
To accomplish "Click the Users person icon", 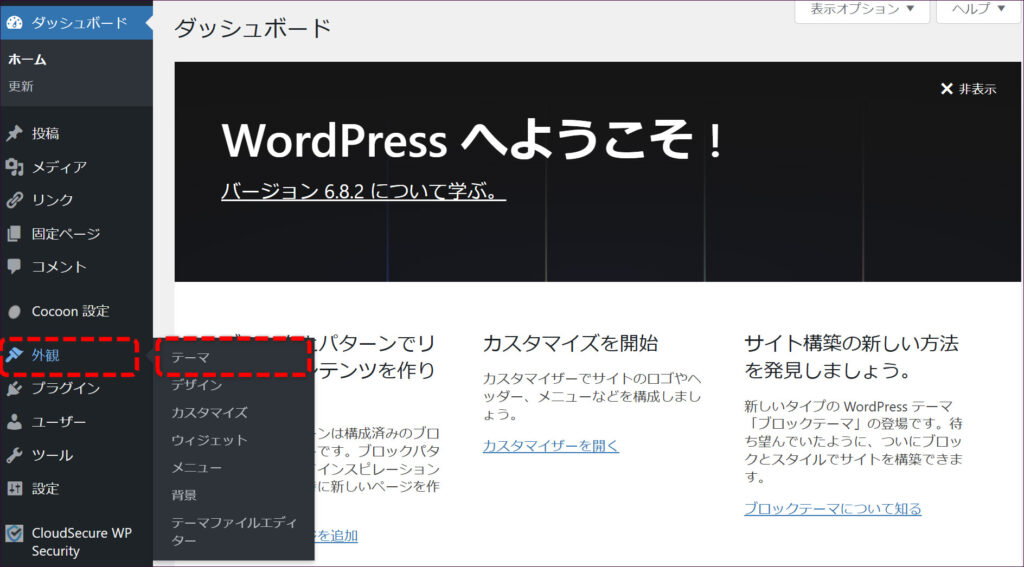I will [14, 422].
